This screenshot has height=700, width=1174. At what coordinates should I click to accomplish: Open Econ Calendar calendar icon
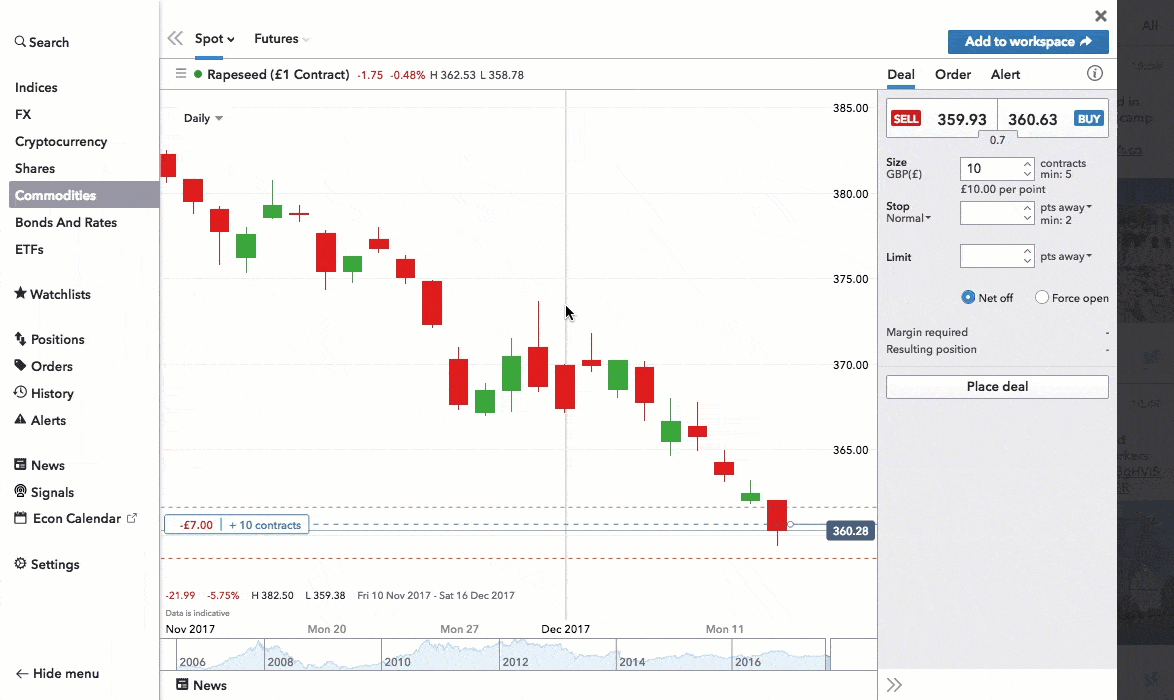20,518
